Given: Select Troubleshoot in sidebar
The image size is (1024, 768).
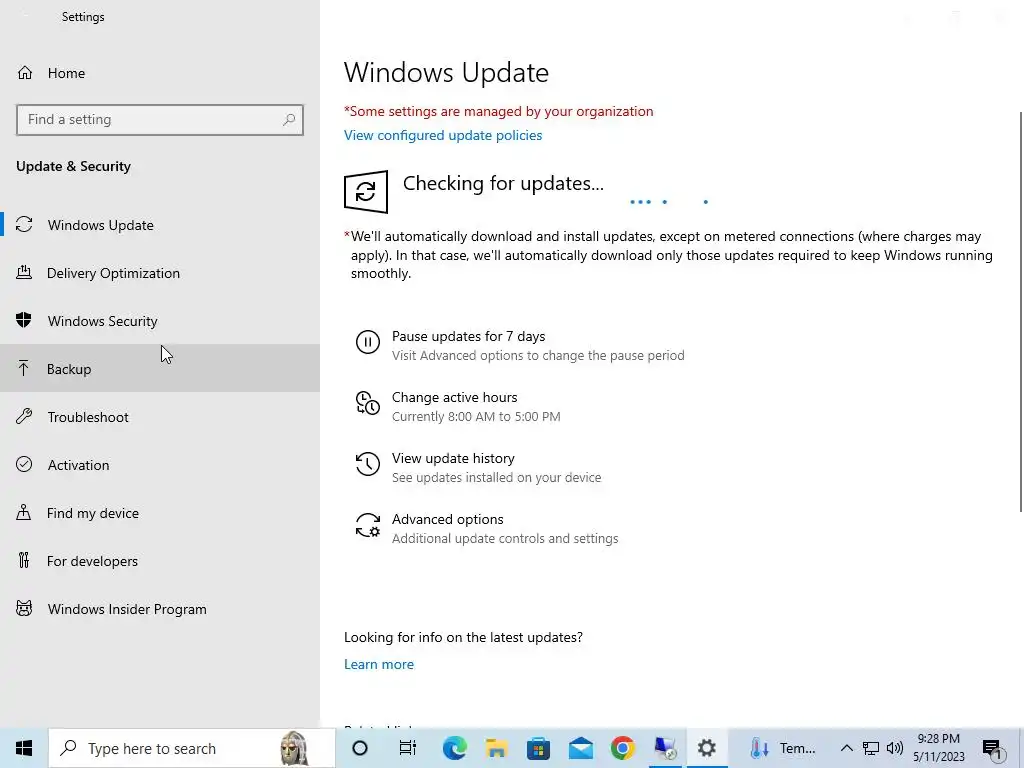Looking at the screenshot, I should pyautogui.click(x=160, y=417).
